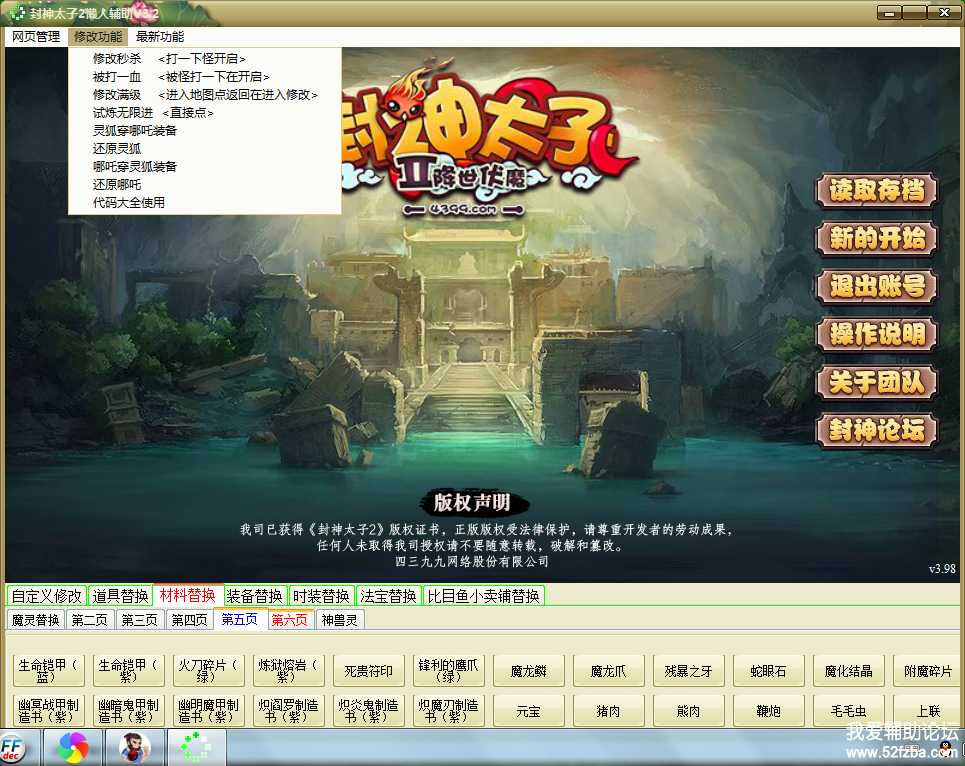The image size is (965, 766).
Task: Click the 读取存档 game button
Action: pyautogui.click(x=876, y=190)
